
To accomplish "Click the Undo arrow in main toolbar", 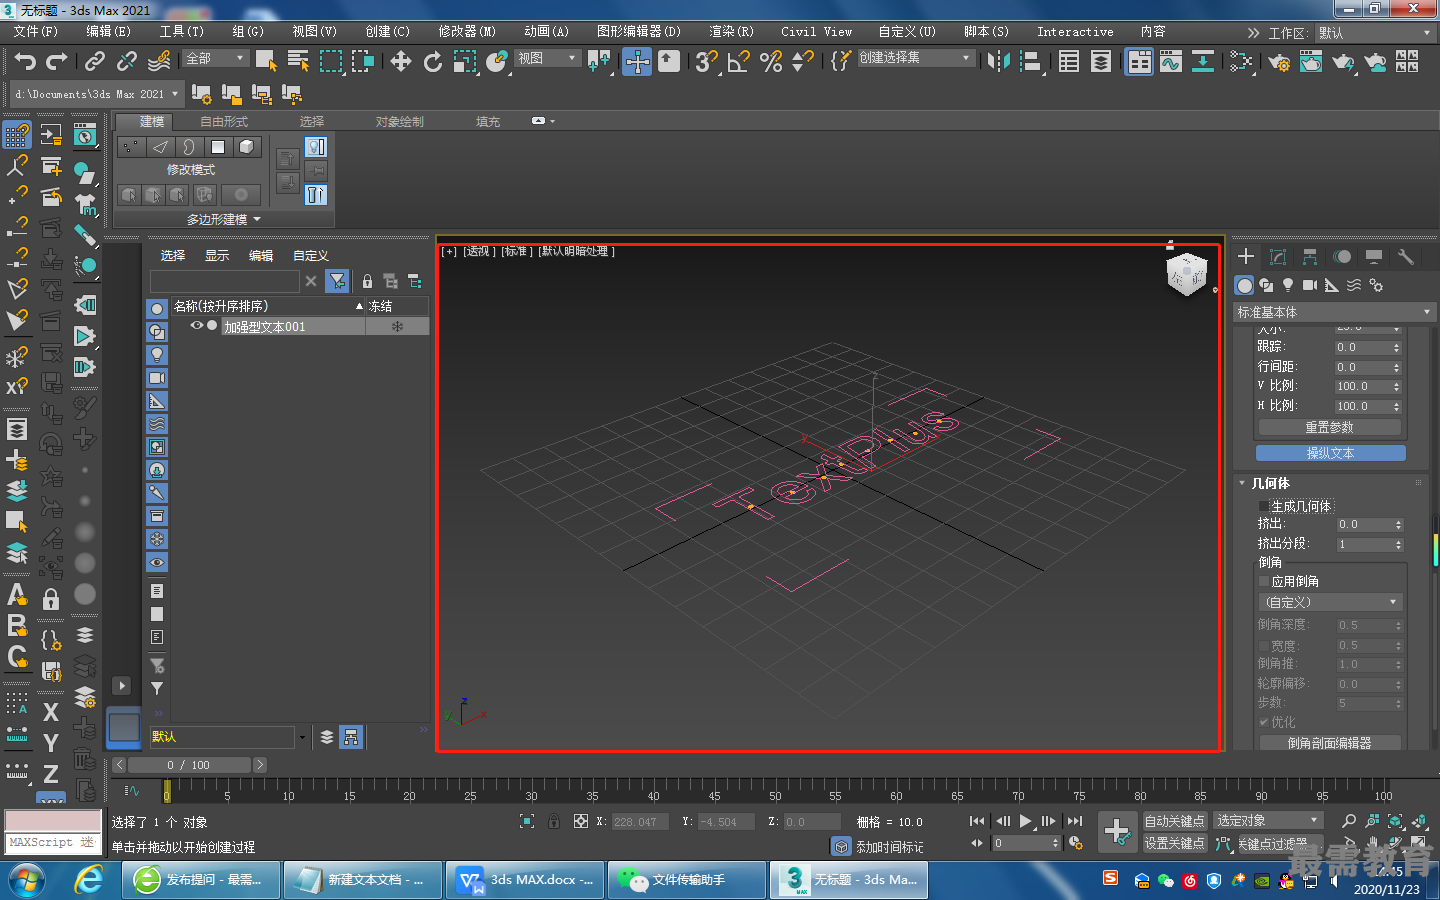I will click(25, 61).
